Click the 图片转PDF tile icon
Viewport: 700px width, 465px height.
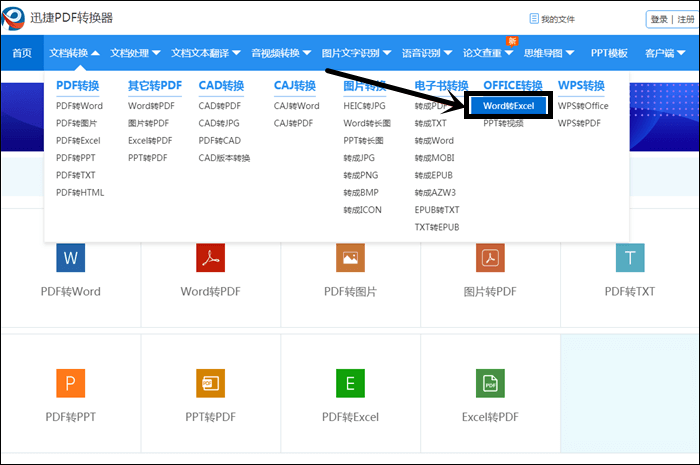(490, 257)
